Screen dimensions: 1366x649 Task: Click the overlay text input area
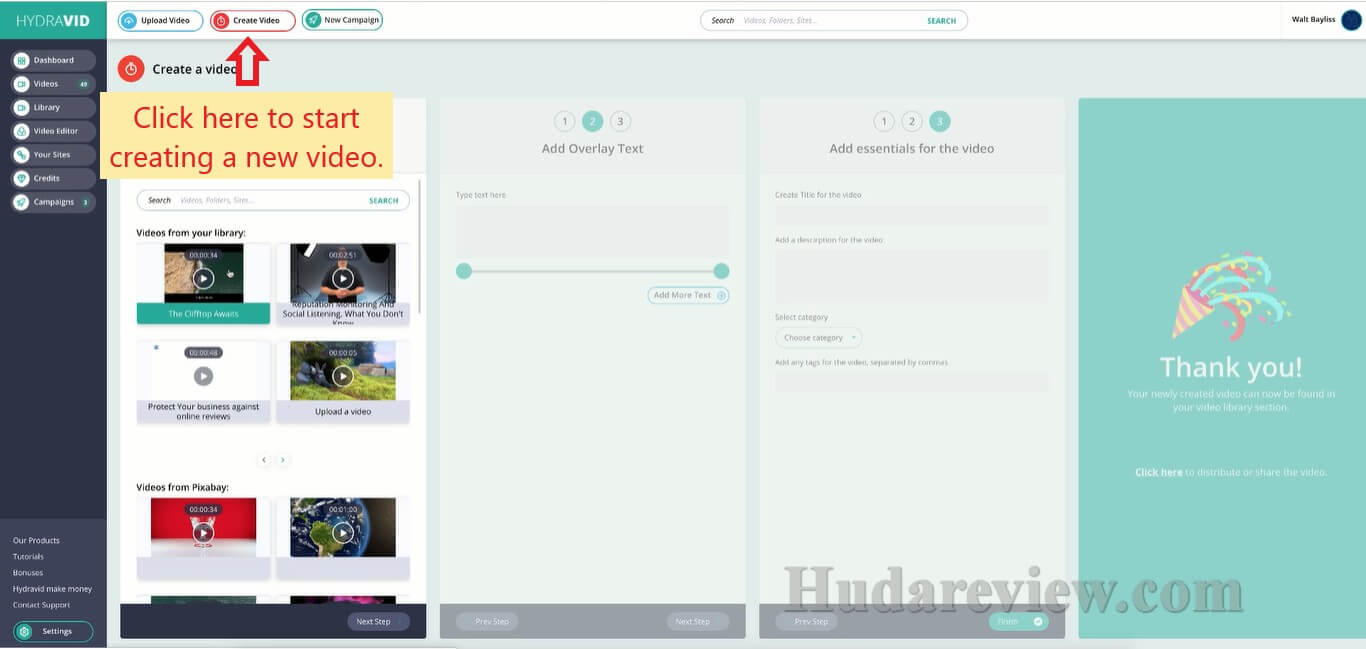point(592,230)
